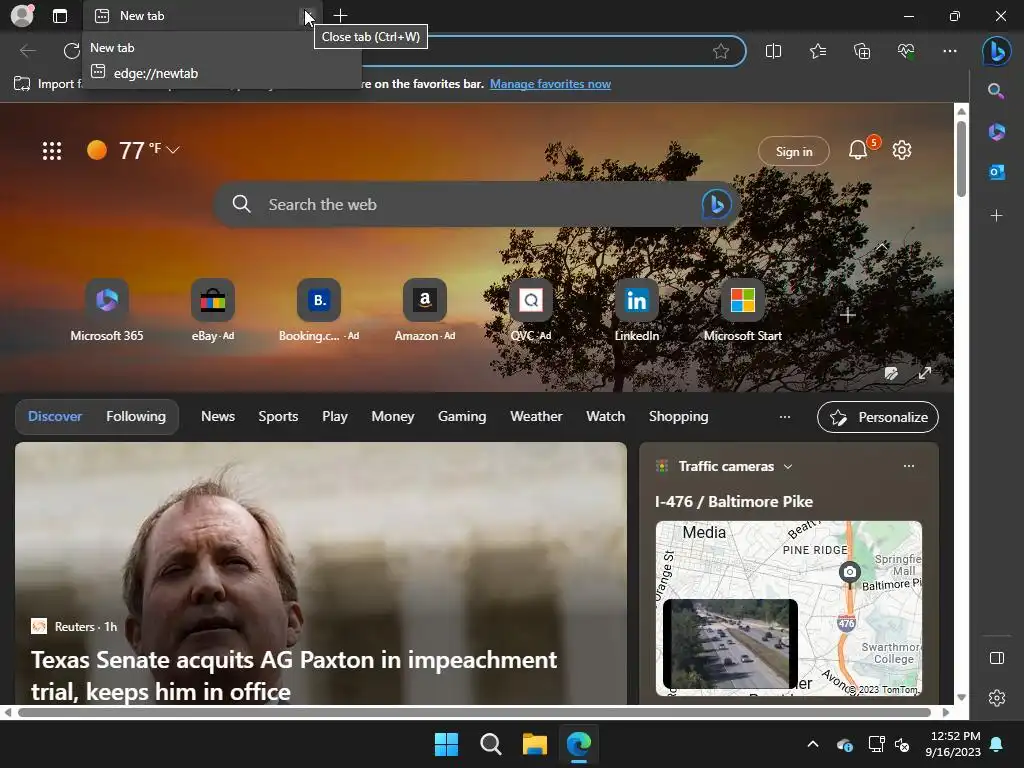Open notifications bell
The image size is (1024, 768).
pyautogui.click(x=858, y=151)
